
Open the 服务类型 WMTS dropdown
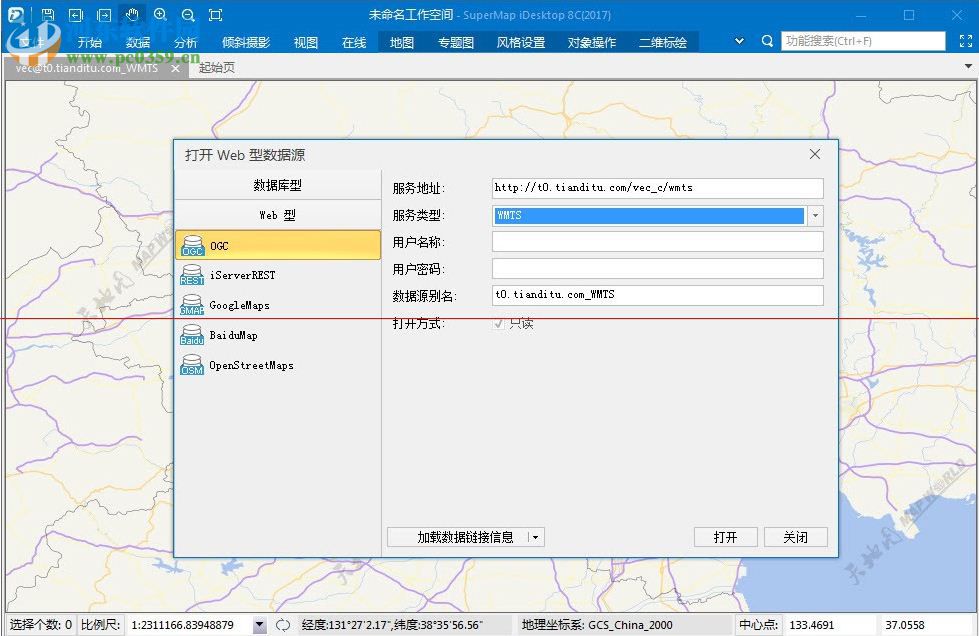point(815,215)
